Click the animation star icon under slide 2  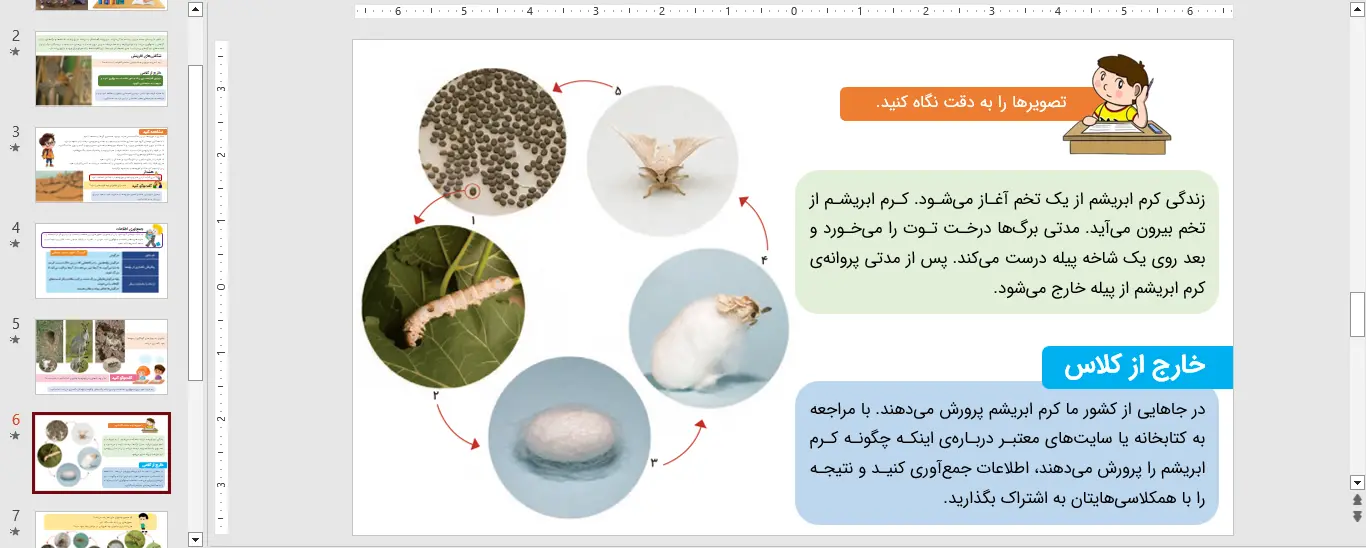click(x=15, y=52)
